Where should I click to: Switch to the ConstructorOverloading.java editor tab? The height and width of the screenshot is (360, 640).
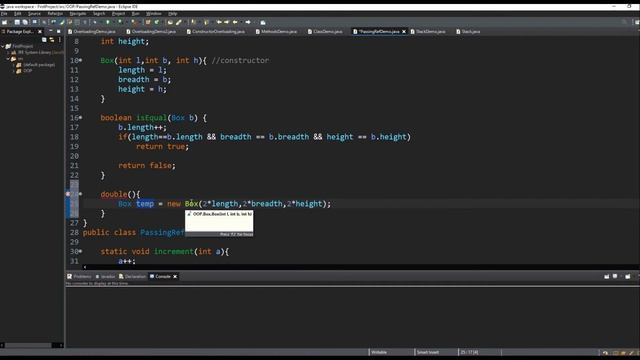coord(216,31)
